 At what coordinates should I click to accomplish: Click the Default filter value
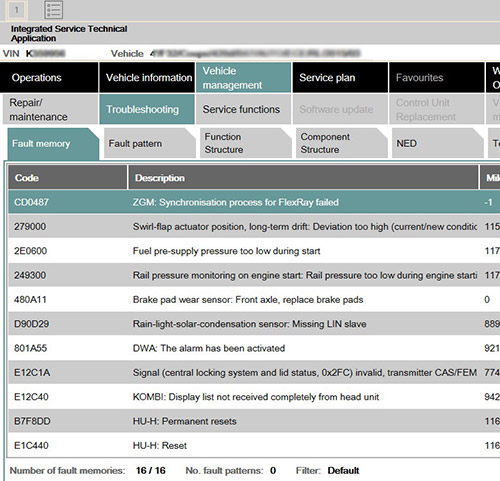point(343,470)
